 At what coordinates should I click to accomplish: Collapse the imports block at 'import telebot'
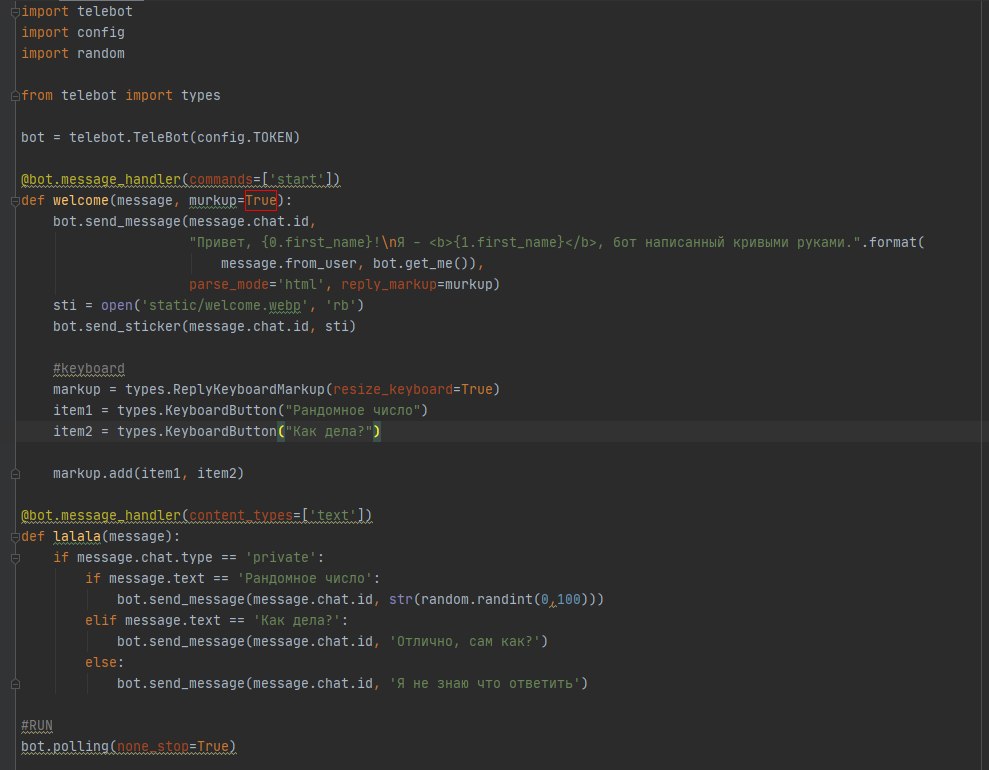(x=15, y=12)
